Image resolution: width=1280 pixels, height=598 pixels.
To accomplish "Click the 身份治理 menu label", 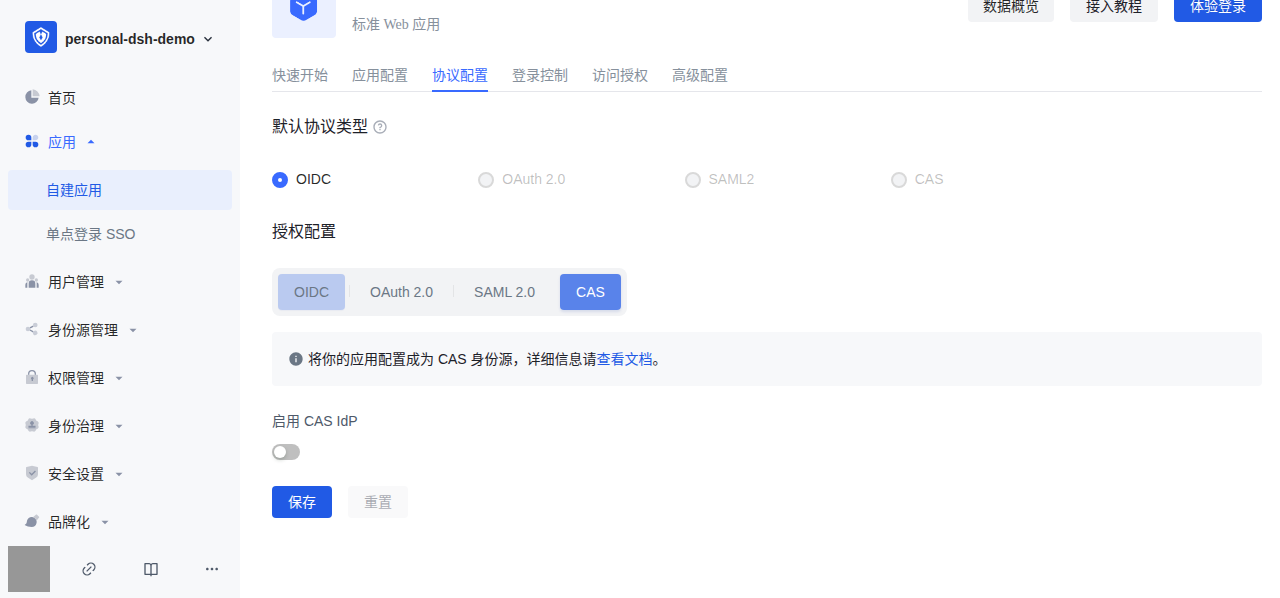I will [76, 426].
